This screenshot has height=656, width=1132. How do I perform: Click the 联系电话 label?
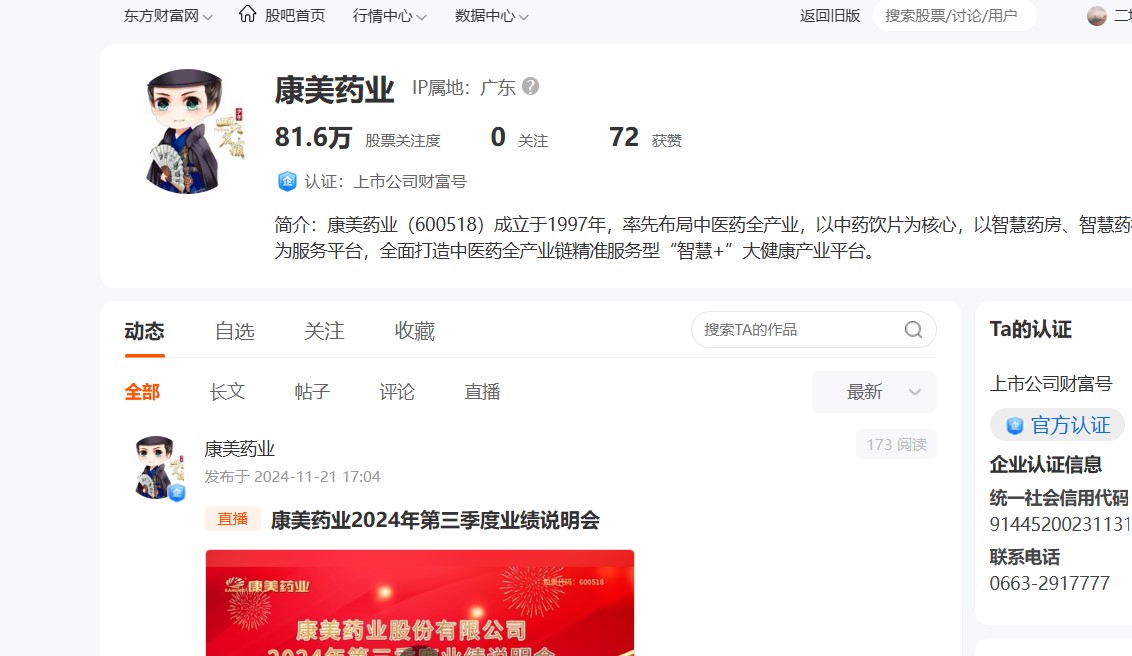1024,557
